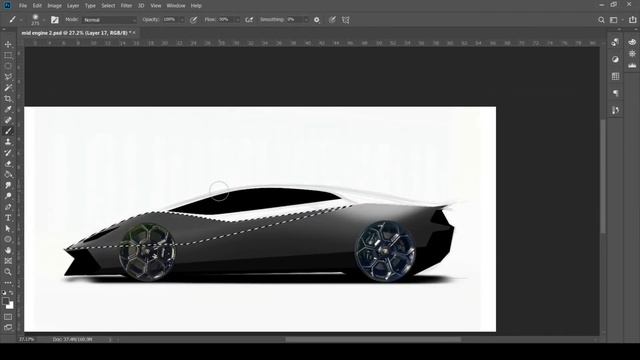Expand the Opacity slider dropdown
This screenshot has width=640, height=360.
(182, 20)
